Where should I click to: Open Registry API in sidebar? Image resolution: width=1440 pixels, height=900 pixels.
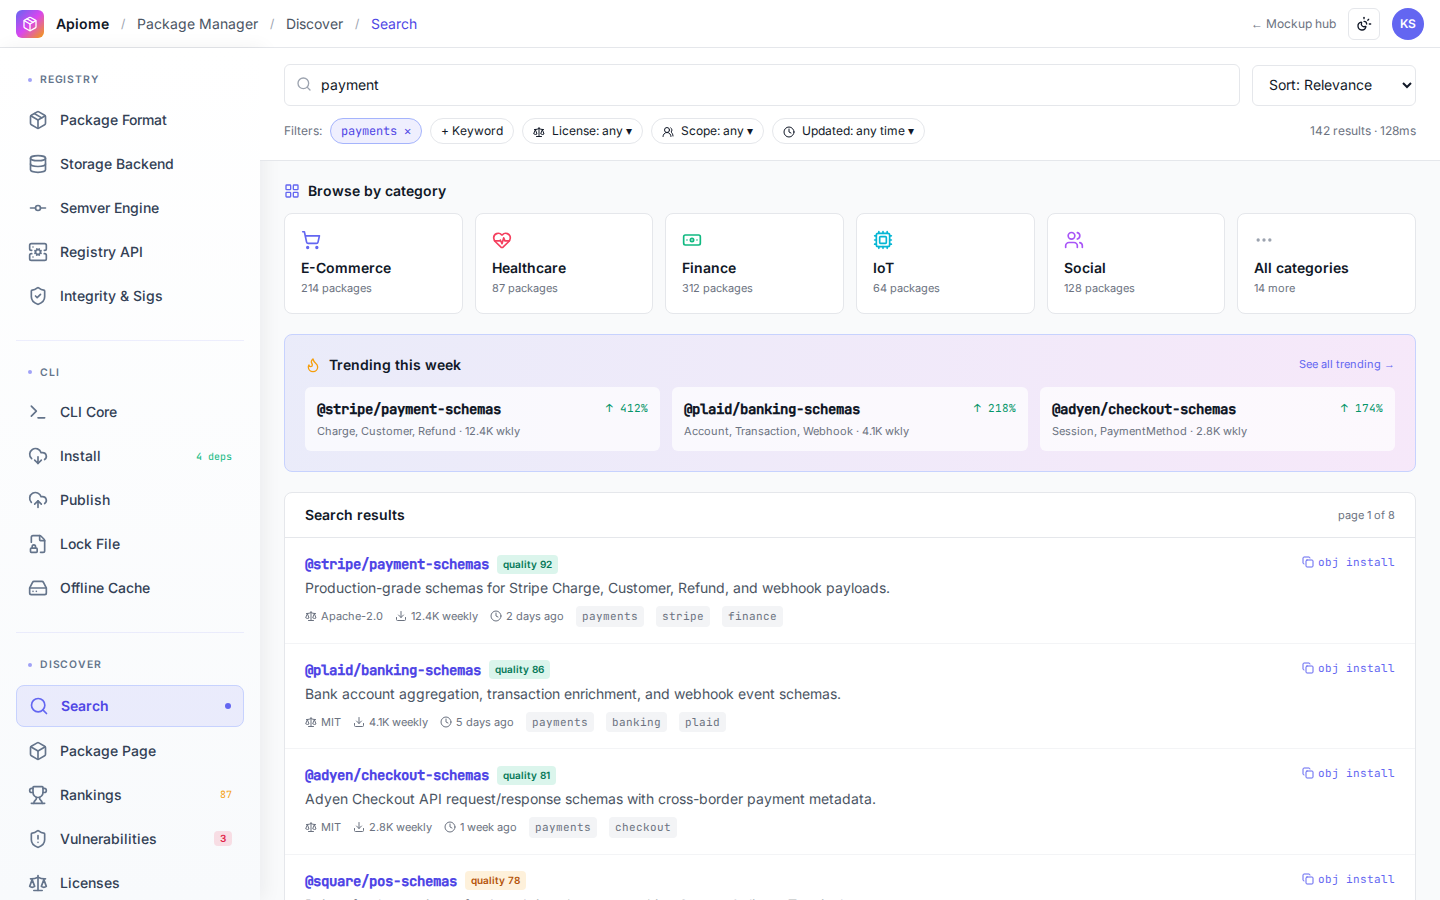click(130, 252)
